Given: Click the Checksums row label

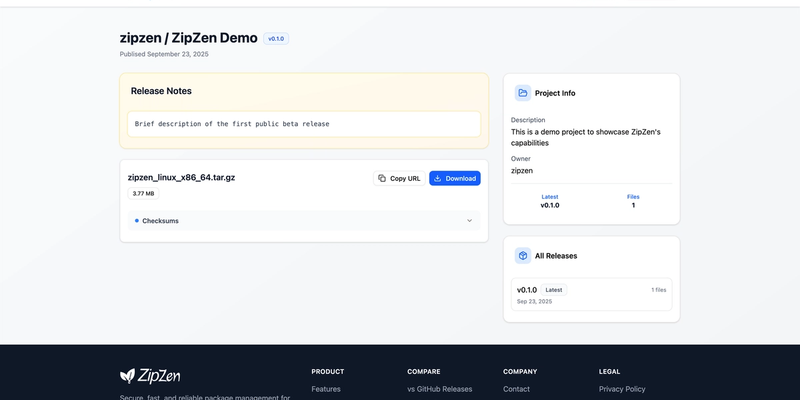Looking at the screenshot, I should (160, 221).
